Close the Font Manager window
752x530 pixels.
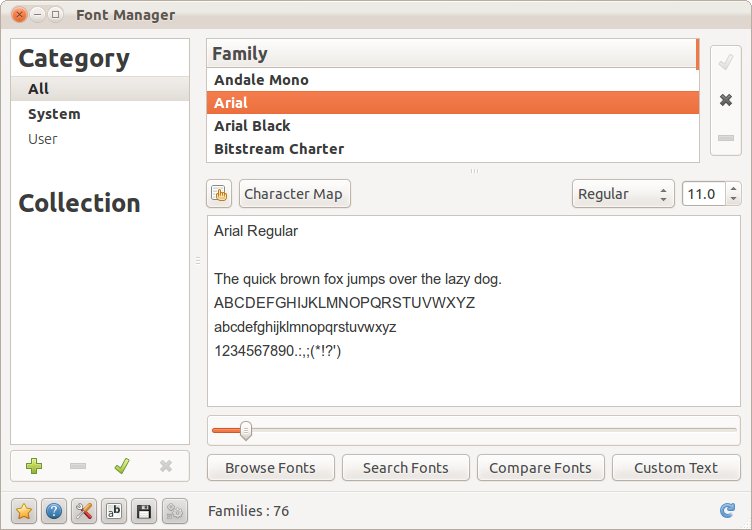pyautogui.click(x=19, y=14)
